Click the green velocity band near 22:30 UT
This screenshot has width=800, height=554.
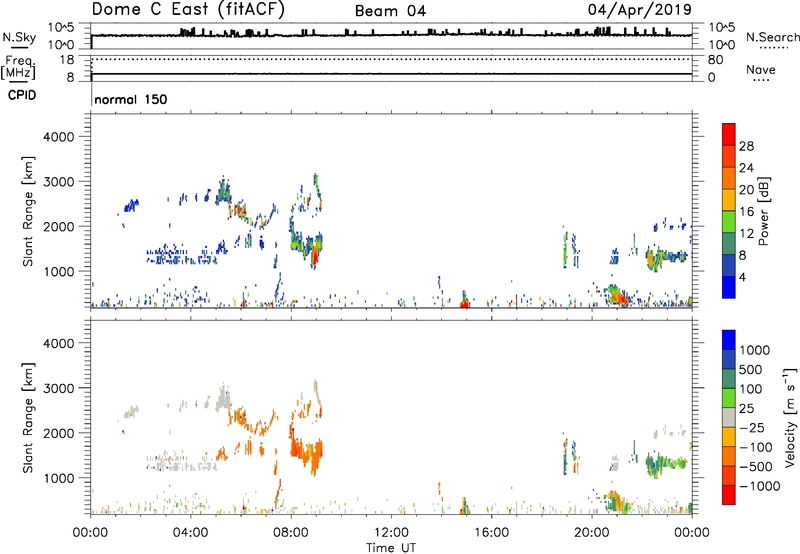(x=666, y=463)
